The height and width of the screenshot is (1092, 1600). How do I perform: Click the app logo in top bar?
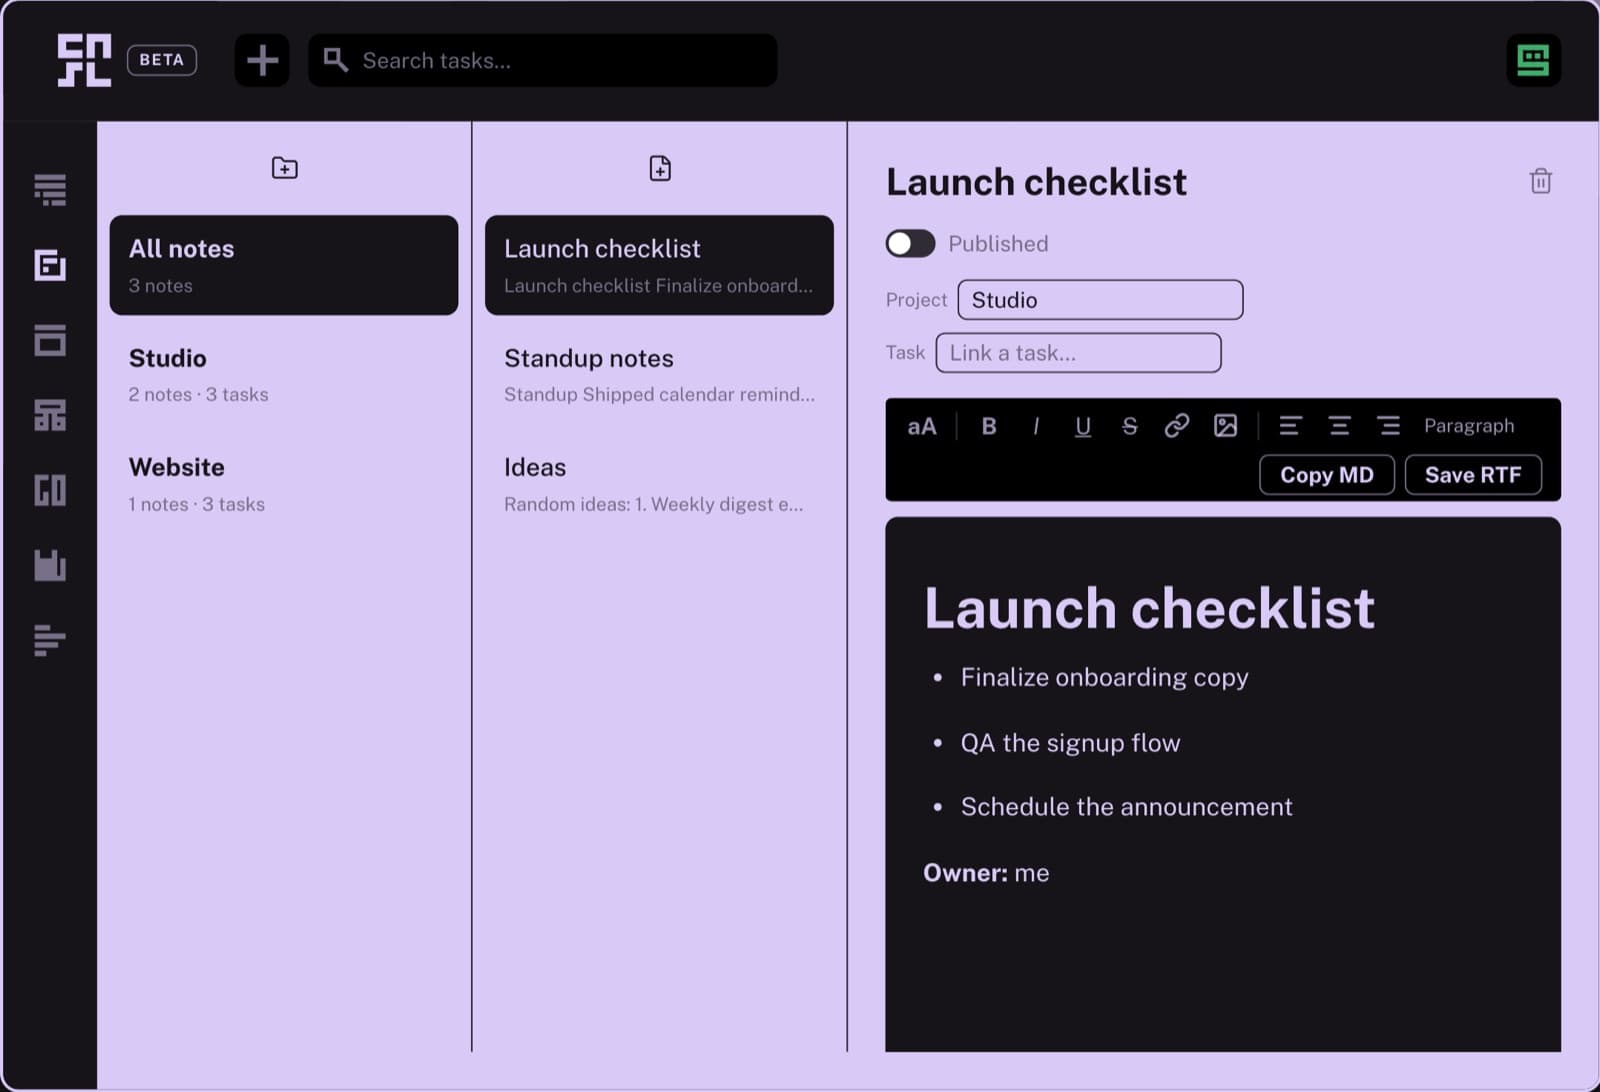point(84,60)
